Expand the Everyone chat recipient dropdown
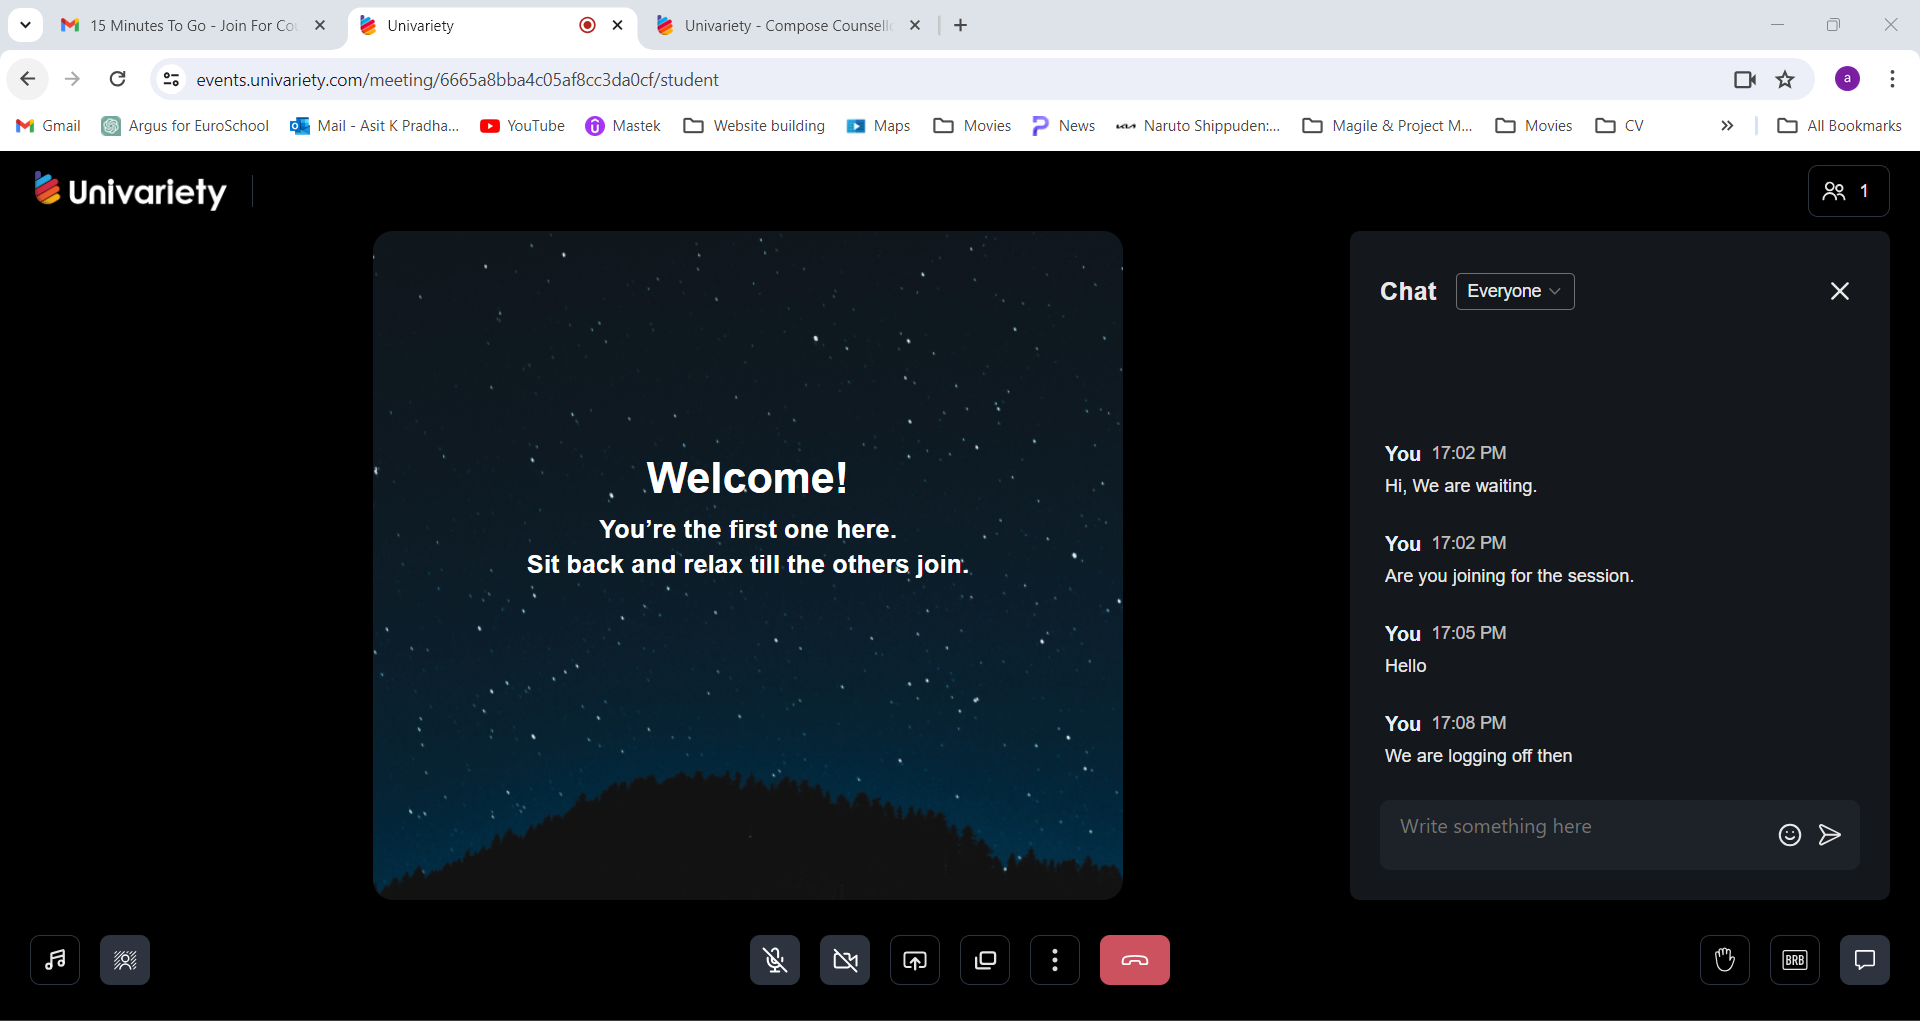Screen dimensions: 1920x1021 pos(1515,291)
